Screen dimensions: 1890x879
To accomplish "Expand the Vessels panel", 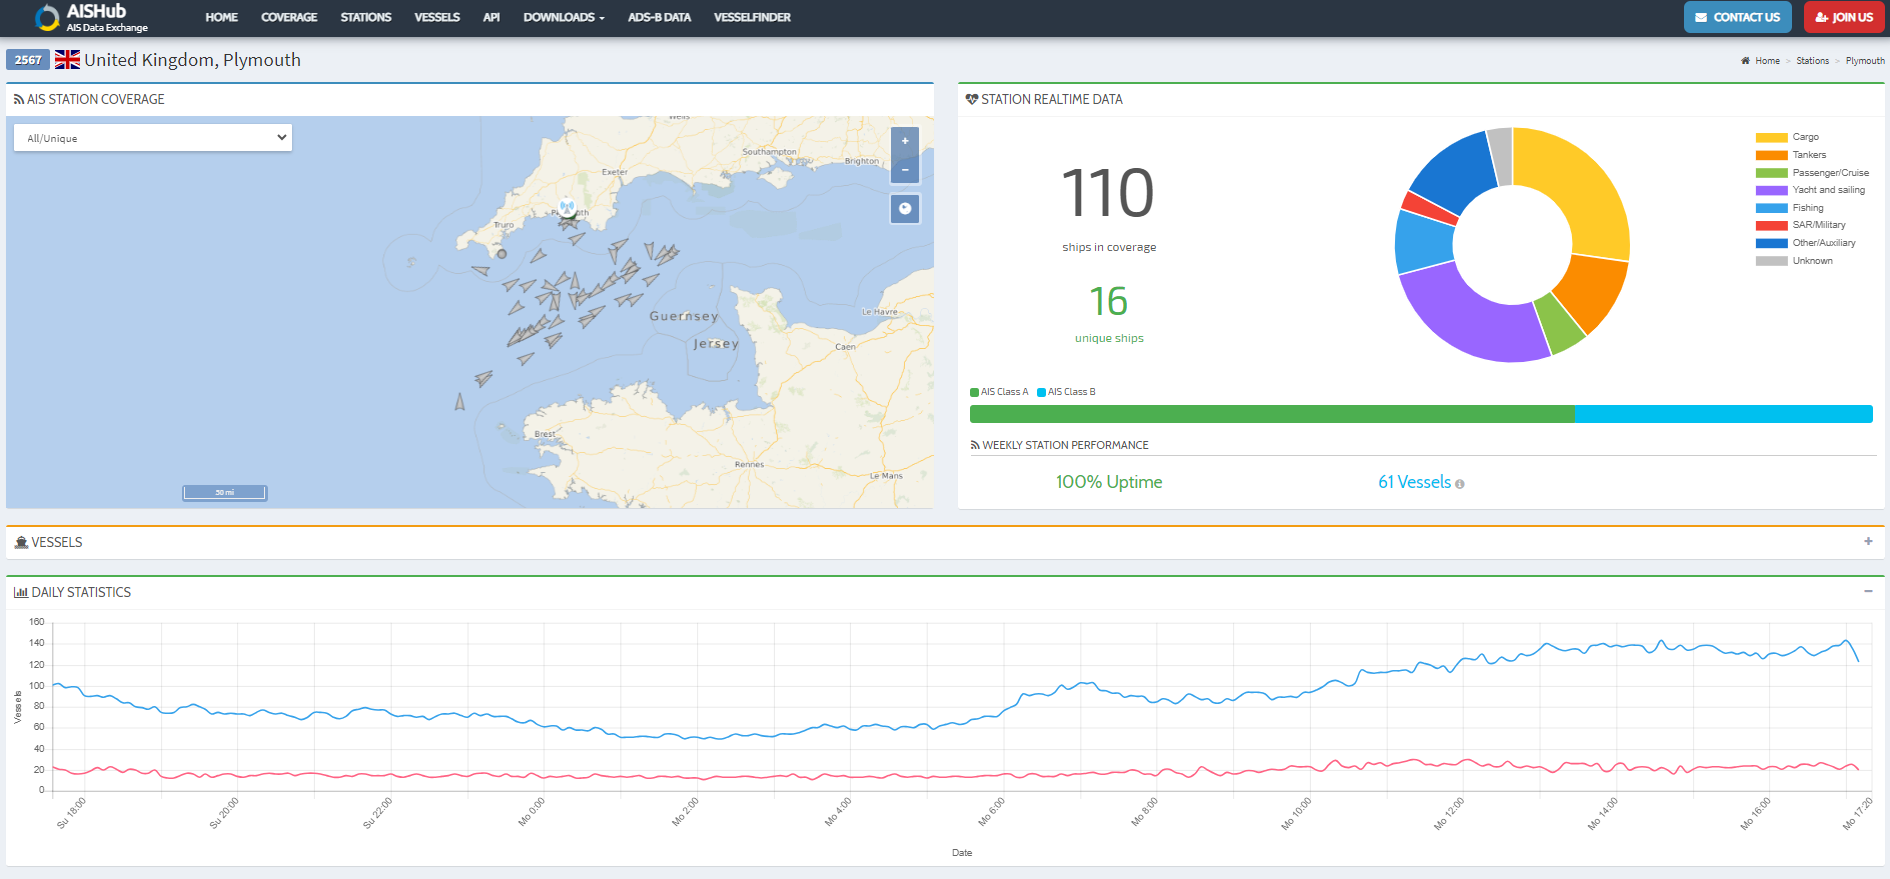I will (x=1868, y=541).
